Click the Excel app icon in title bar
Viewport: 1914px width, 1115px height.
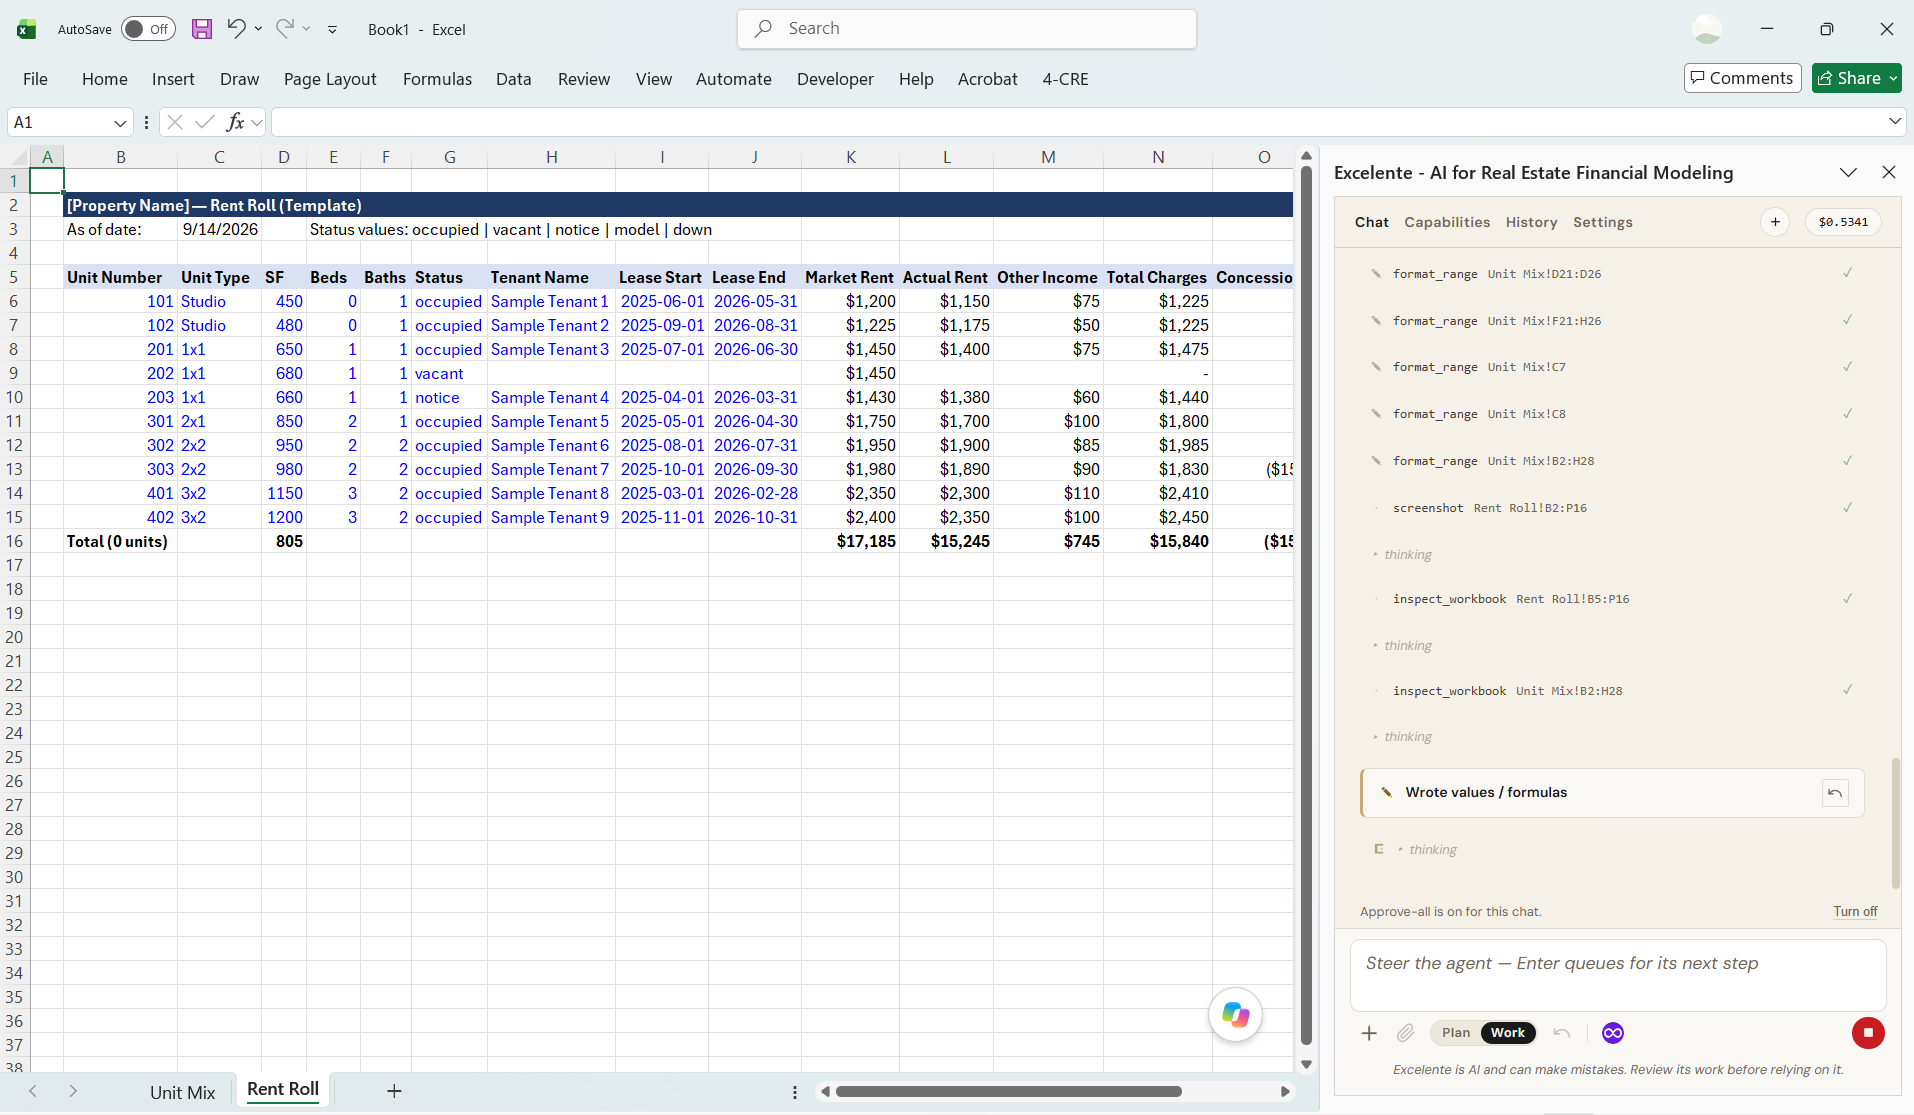(x=27, y=29)
